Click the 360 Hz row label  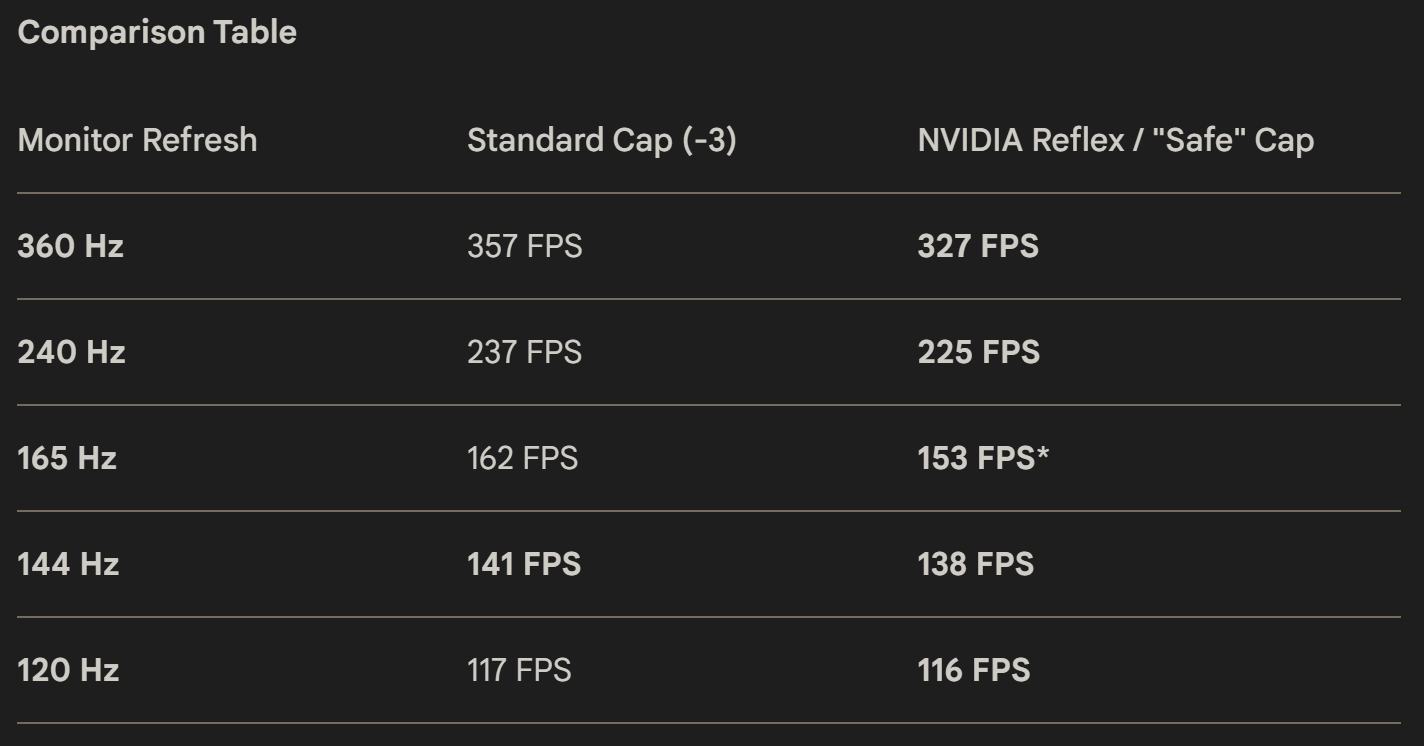pos(71,246)
